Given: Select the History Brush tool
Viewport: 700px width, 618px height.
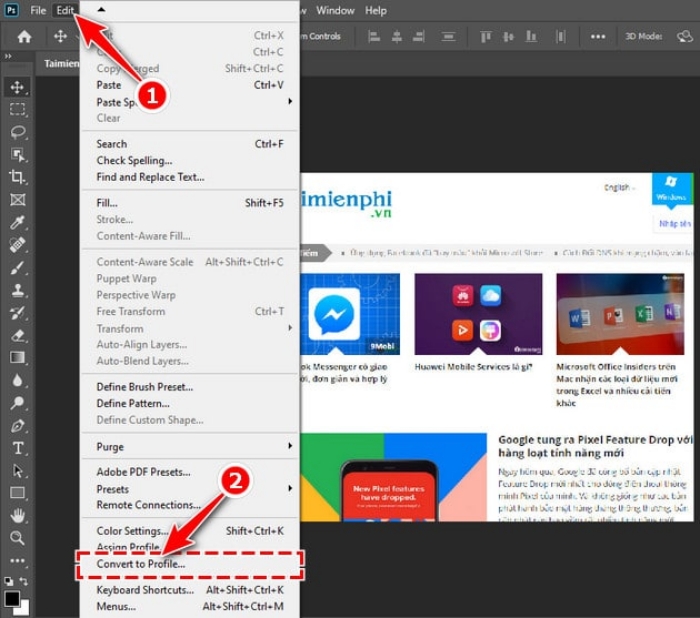Looking at the screenshot, I should pyautogui.click(x=17, y=313).
